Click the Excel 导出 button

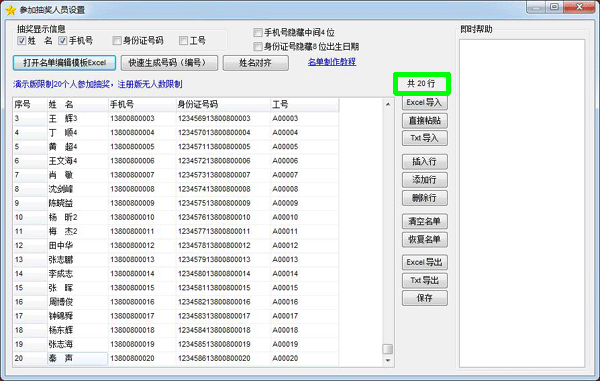(x=424, y=262)
